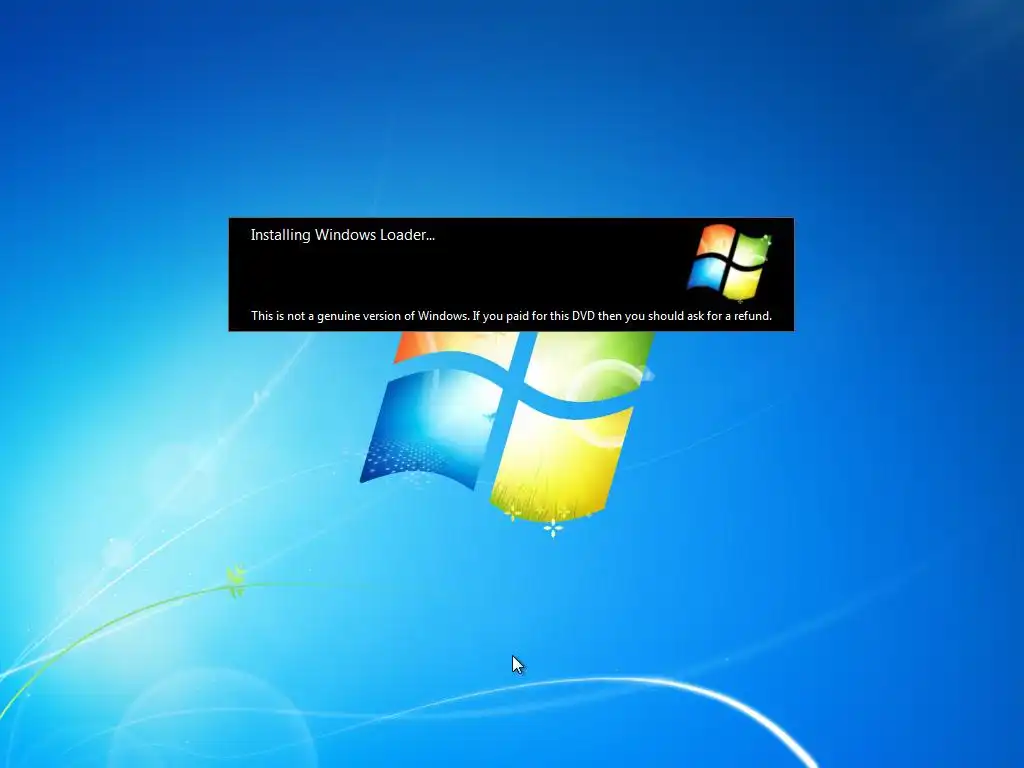Click the "Installing Windows Loader..." heading

pyautogui.click(x=343, y=235)
